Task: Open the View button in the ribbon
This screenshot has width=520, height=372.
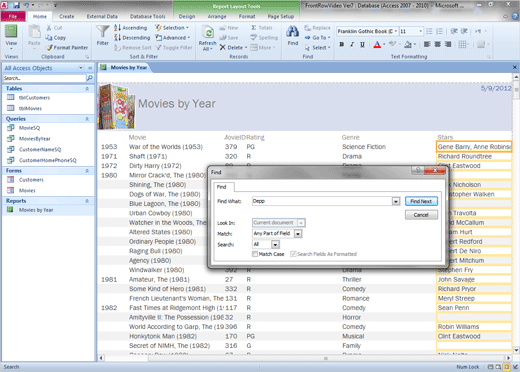Action: (11, 37)
